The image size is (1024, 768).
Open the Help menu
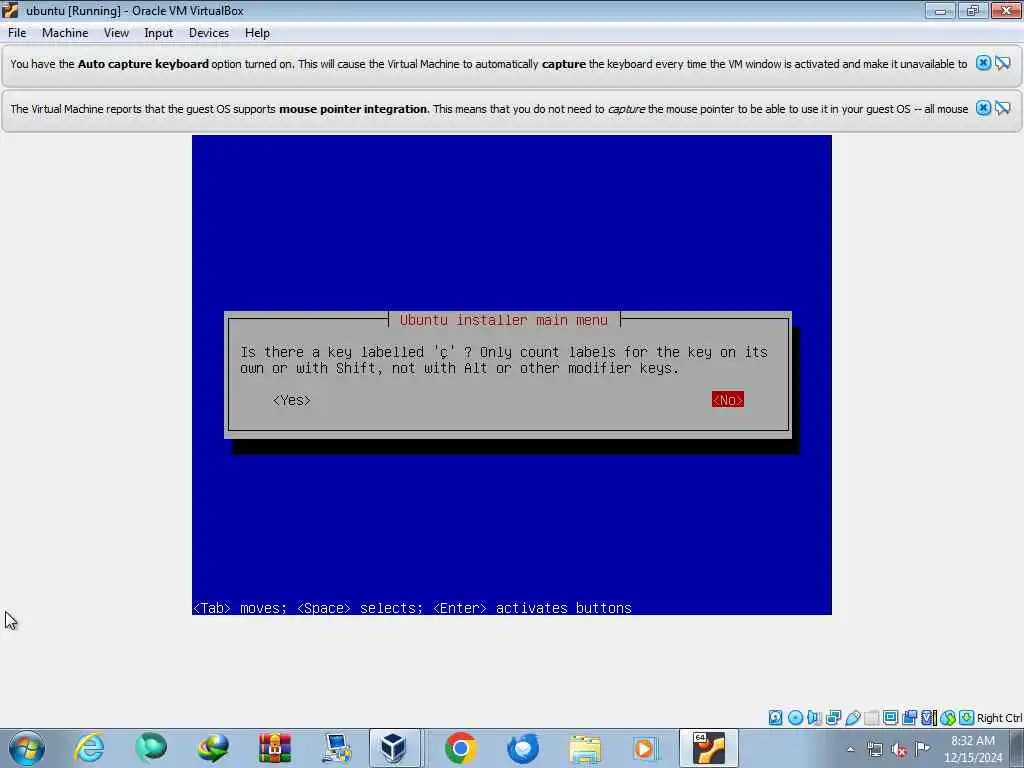click(x=257, y=33)
